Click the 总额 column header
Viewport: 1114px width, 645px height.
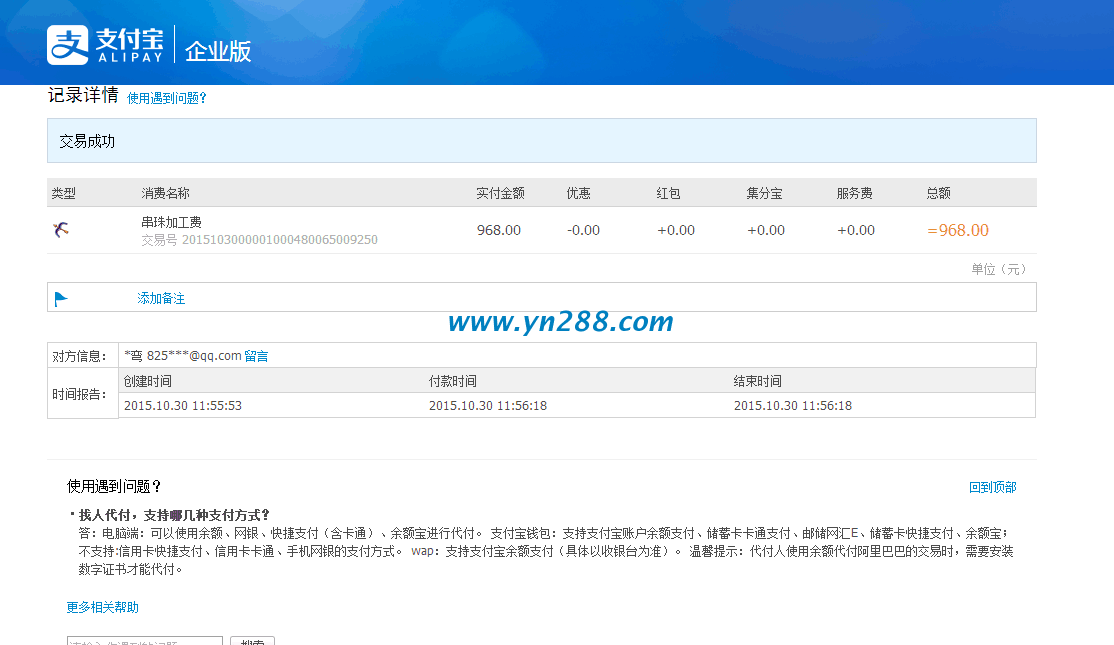(938, 192)
